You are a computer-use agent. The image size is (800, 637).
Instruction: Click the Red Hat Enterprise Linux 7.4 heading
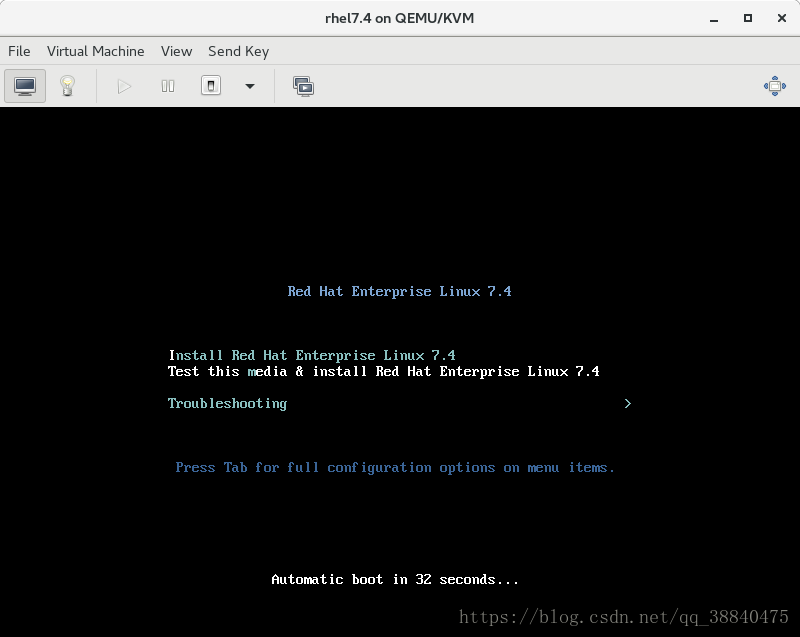click(x=399, y=291)
